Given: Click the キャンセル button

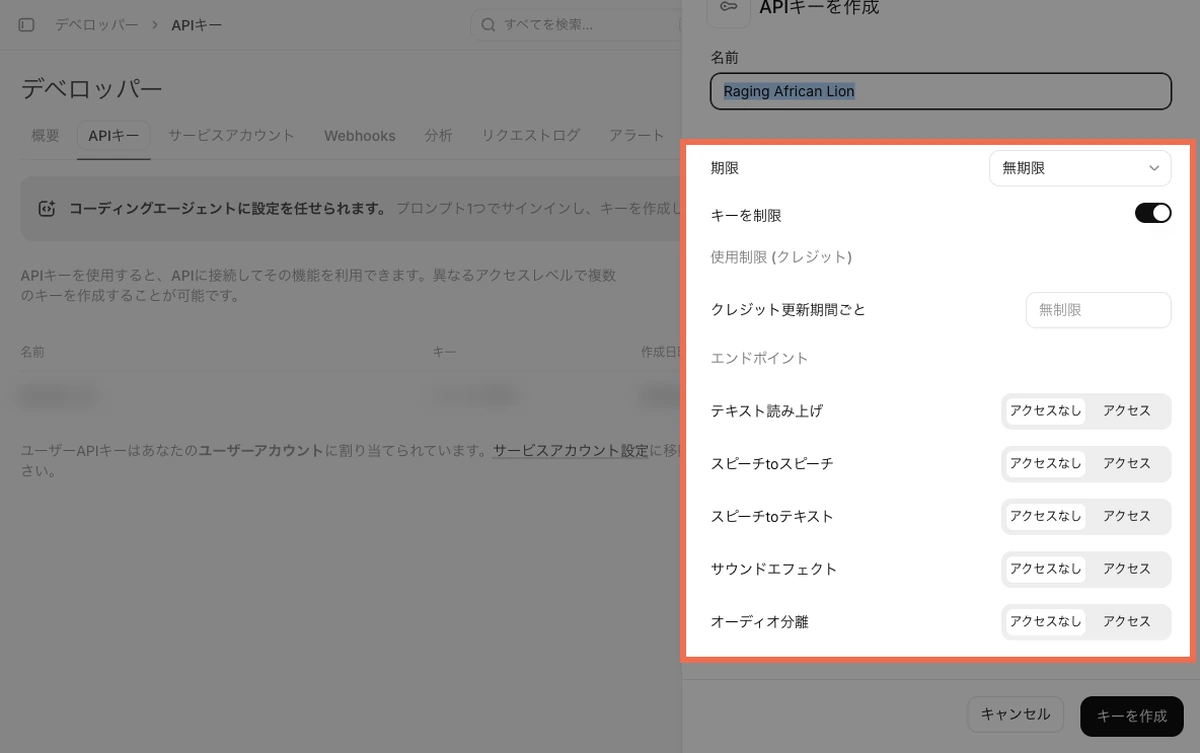Looking at the screenshot, I should pos(1015,714).
